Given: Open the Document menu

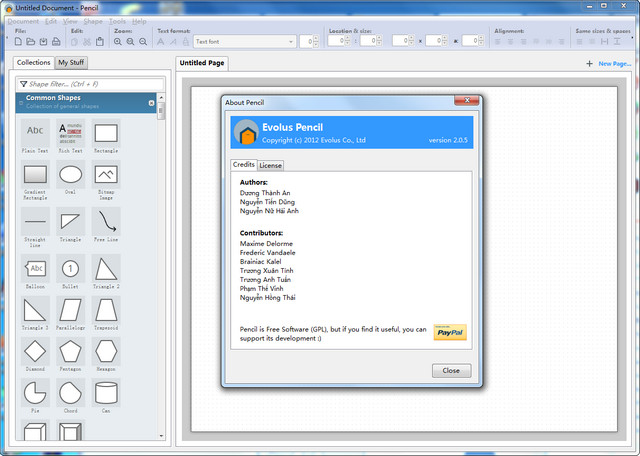Looking at the screenshot, I should pos(23,21).
